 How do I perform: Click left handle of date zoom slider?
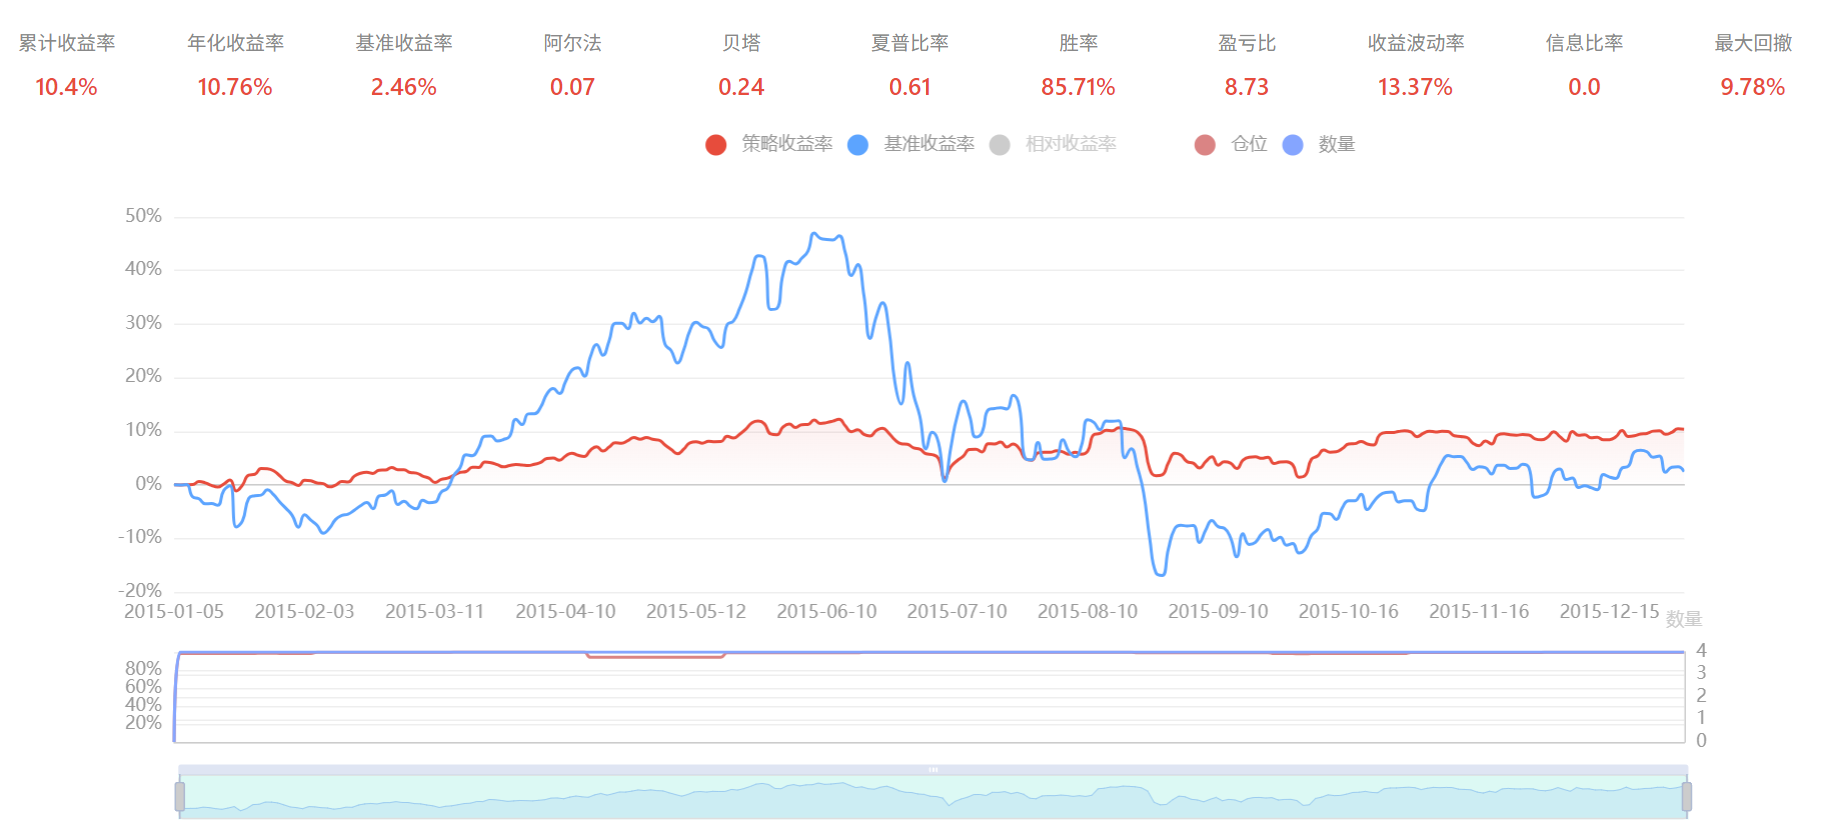[x=180, y=796]
